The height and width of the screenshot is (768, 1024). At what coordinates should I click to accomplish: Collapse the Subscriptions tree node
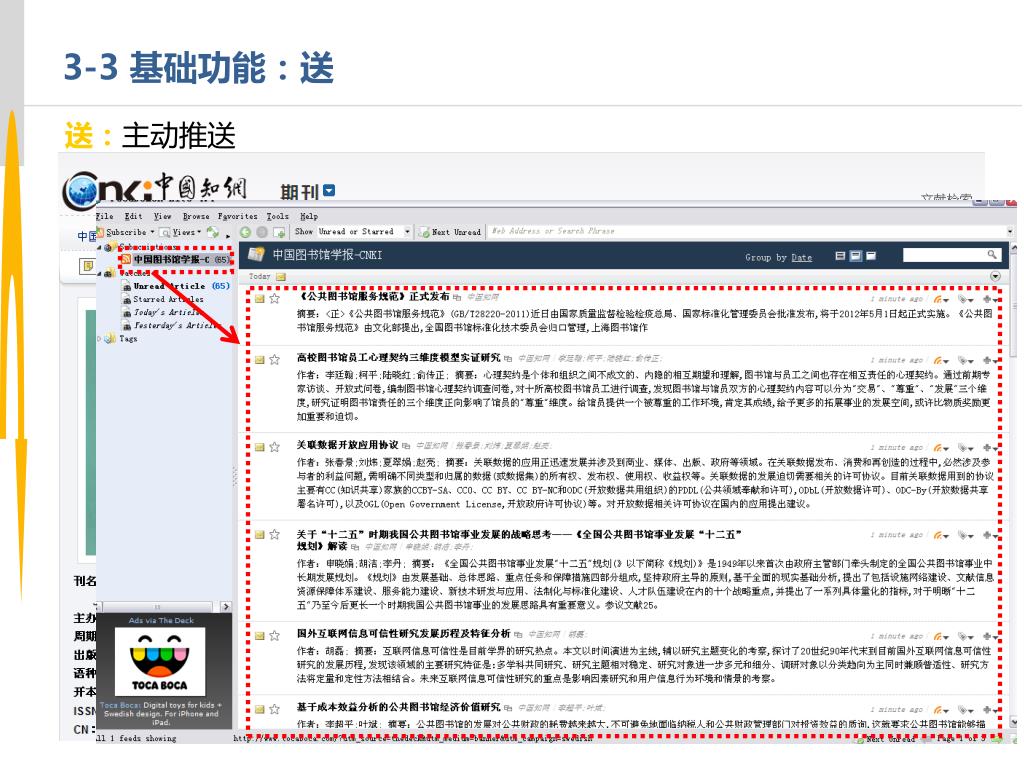pyautogui.click(x=99, y=247)
